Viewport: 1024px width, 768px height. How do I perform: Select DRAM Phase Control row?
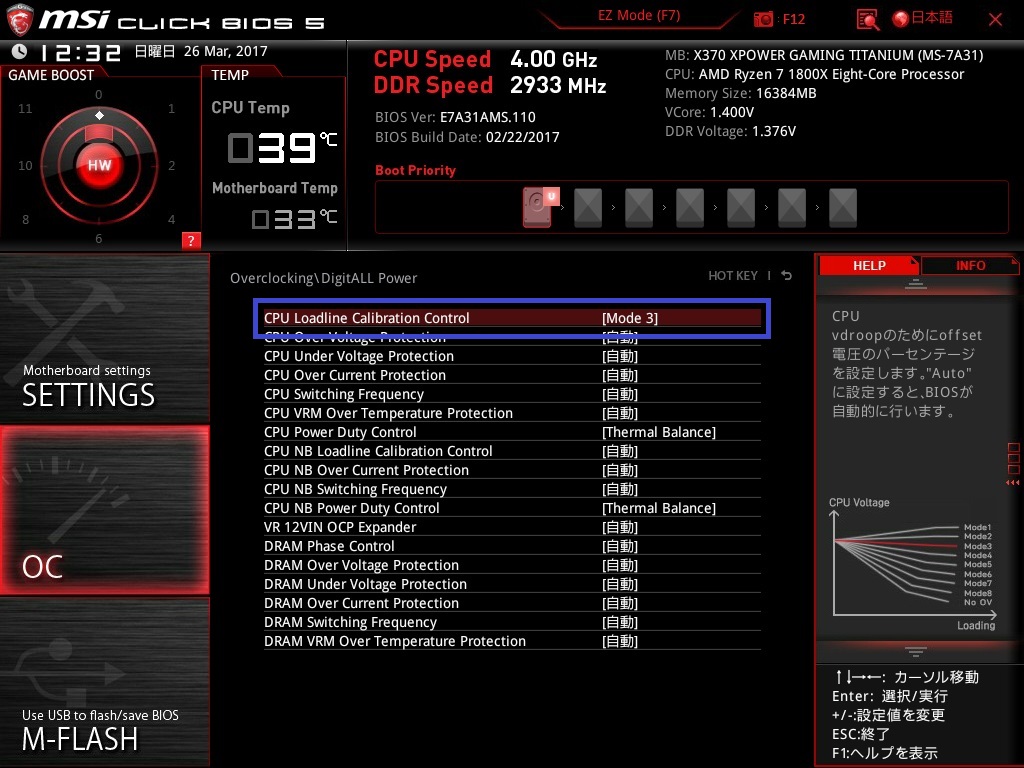(x=512, y=546)
